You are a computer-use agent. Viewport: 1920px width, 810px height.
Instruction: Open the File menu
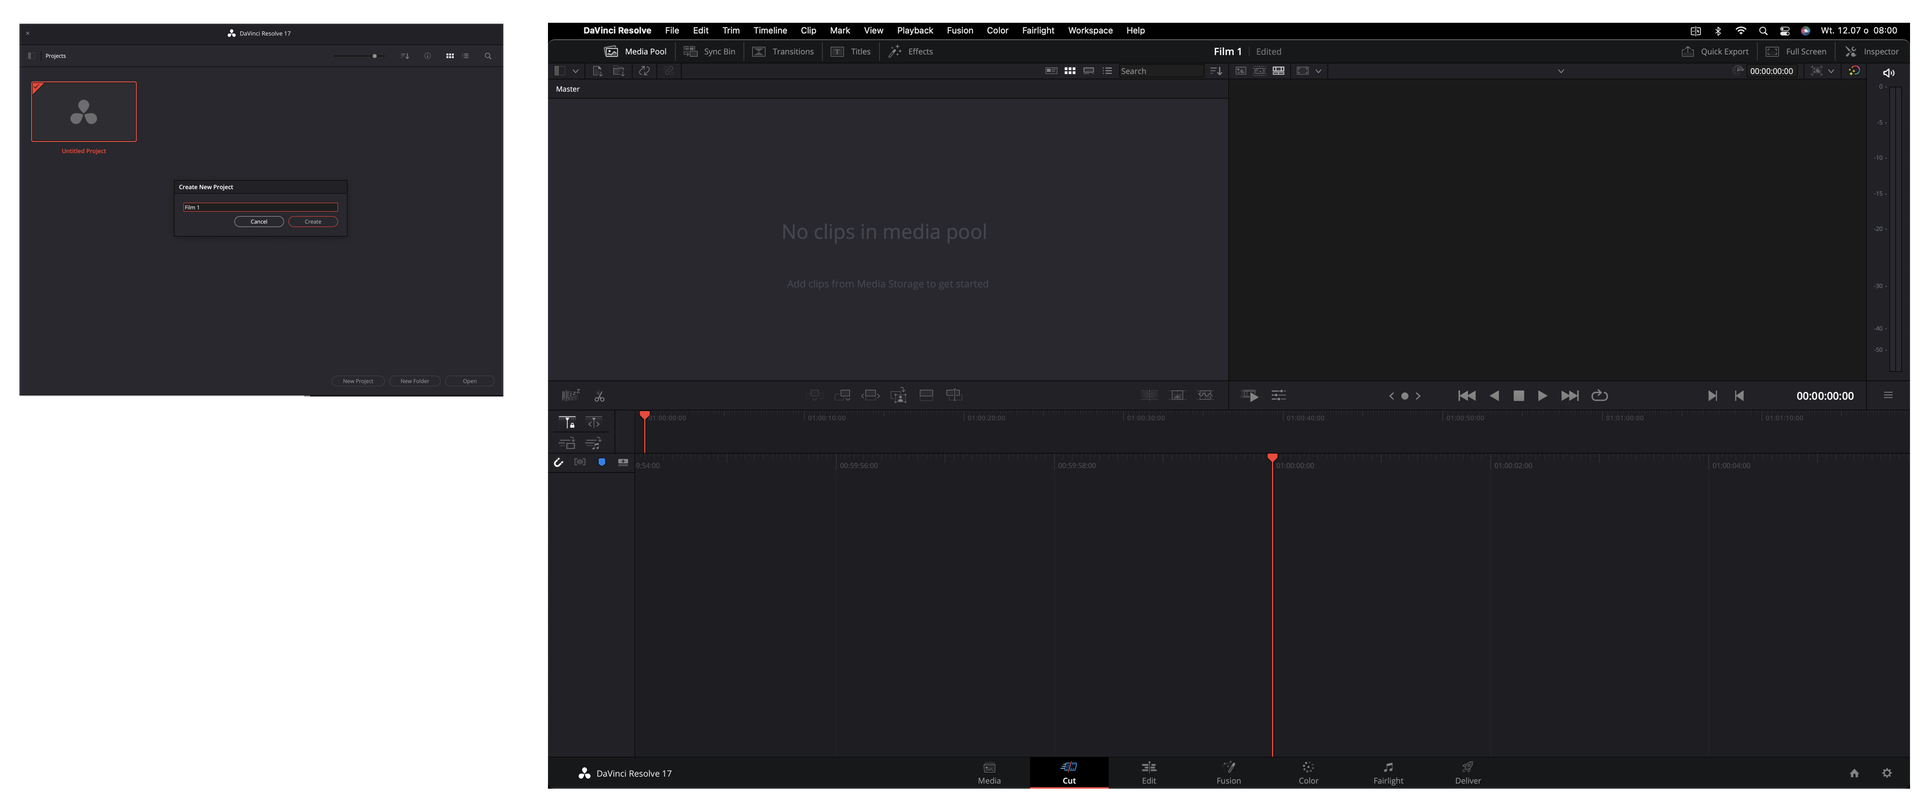672,30
